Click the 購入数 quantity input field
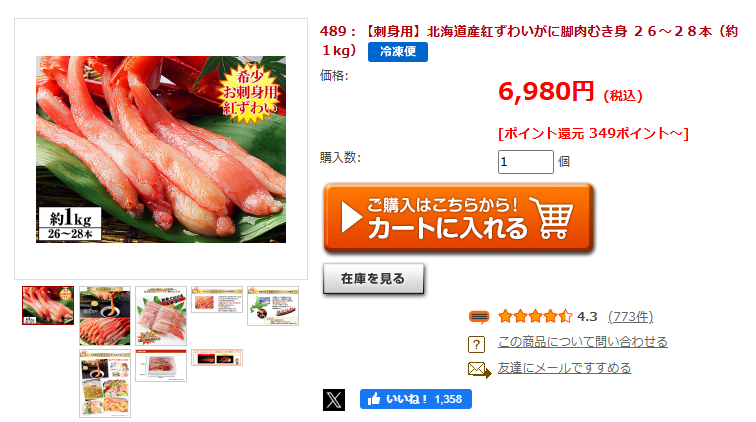The image size is (756, 422). (x=526, y=162)
